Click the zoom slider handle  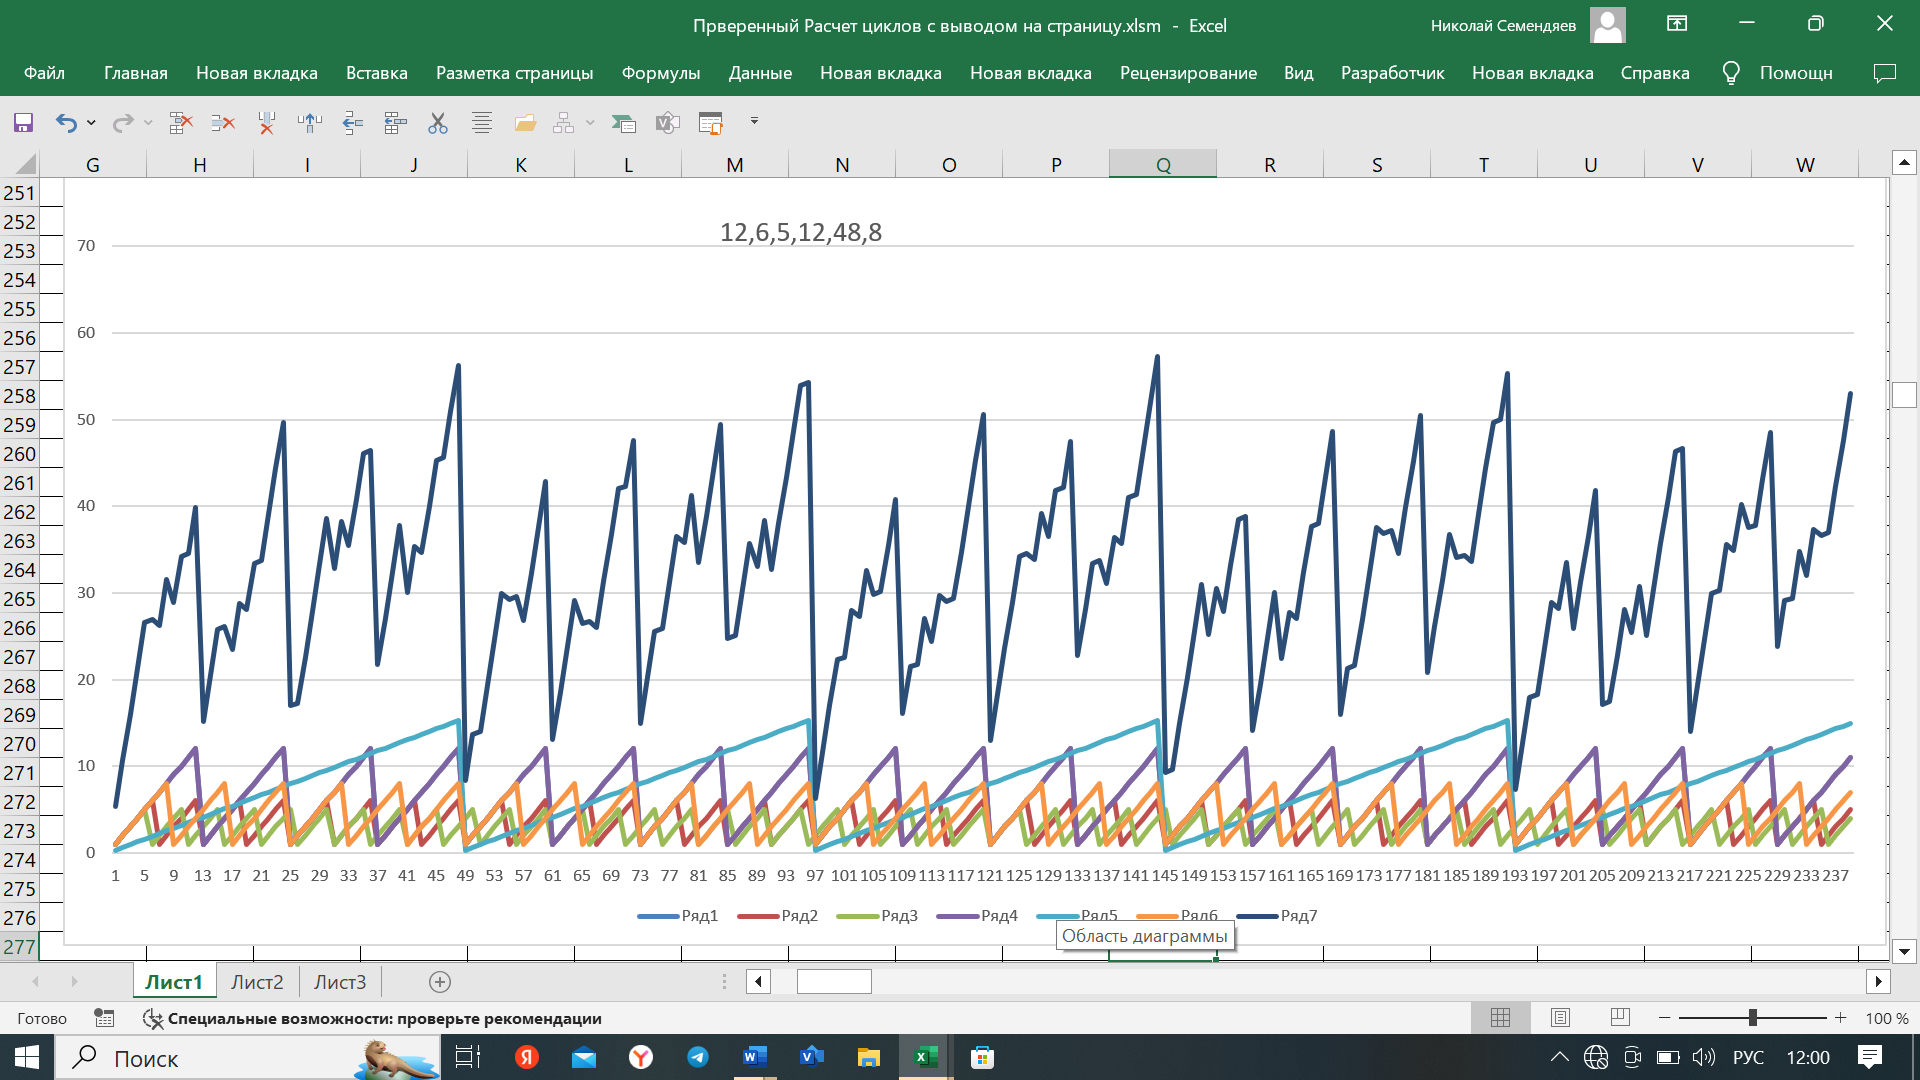pyautogui.click(x=1752, y=1018)
